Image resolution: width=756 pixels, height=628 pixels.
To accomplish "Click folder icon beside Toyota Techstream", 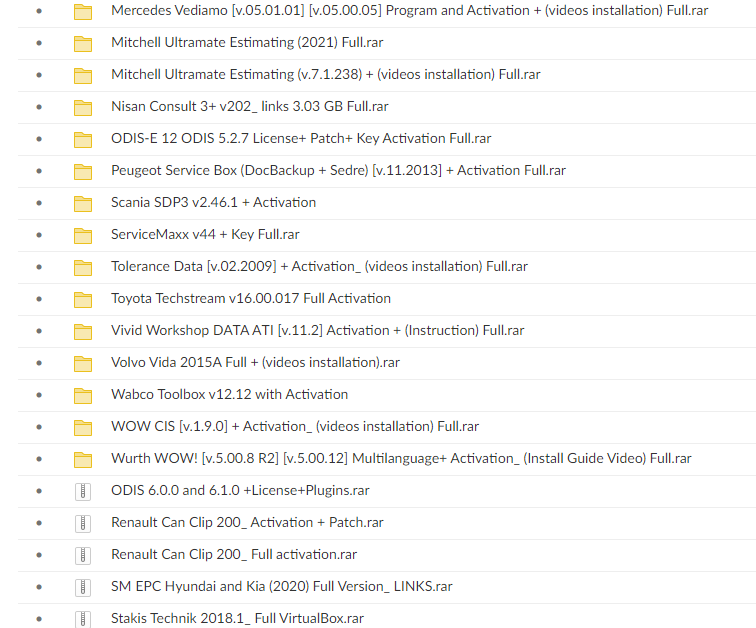I will (83, 299).
